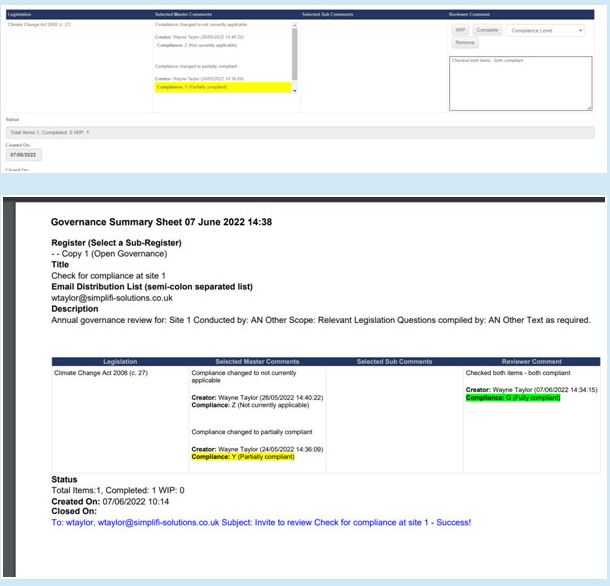The height and width of the screenshot is (586, 610).
Task: Click the resize handle of comment box
Action: point(589,107)
